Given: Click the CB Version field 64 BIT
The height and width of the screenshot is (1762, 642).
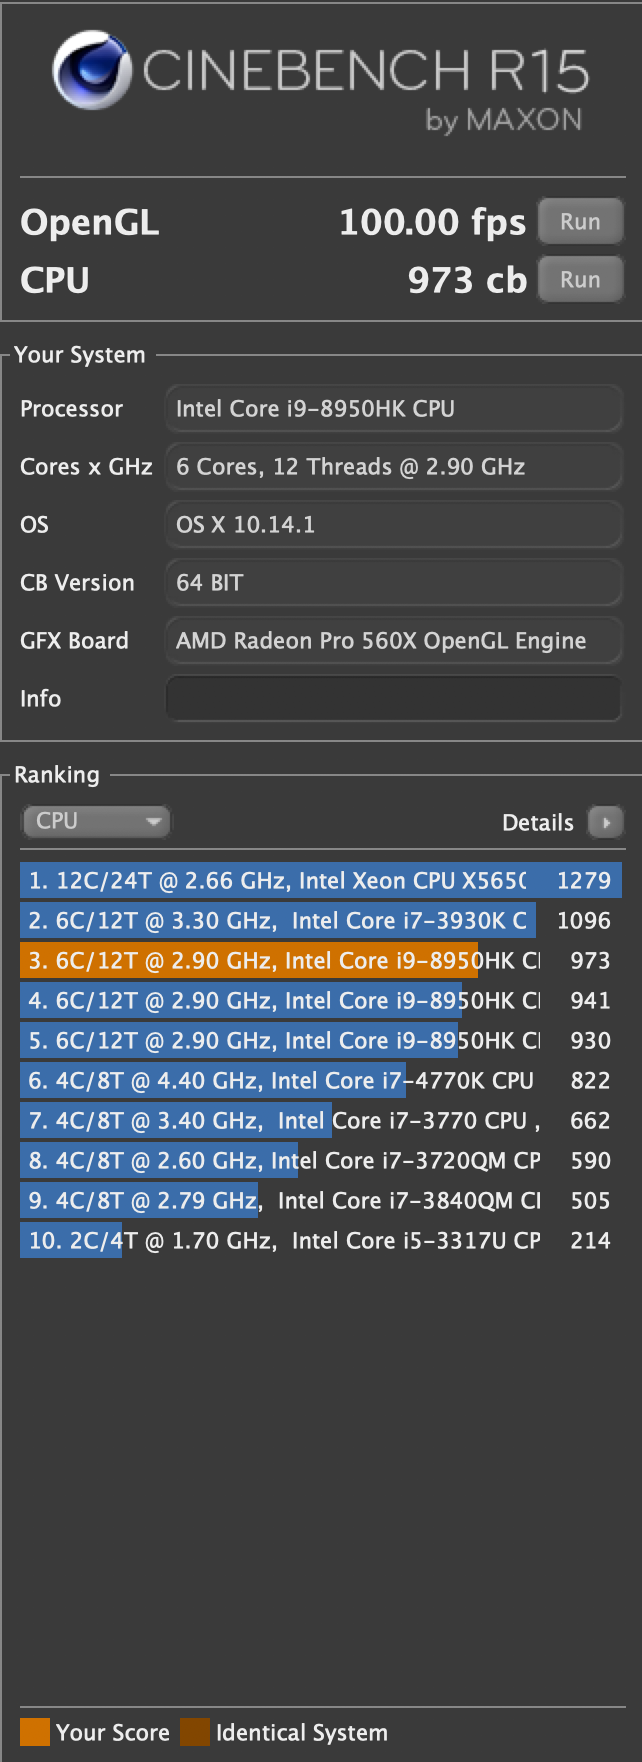Looking at the screenshot, I should 393,583.
